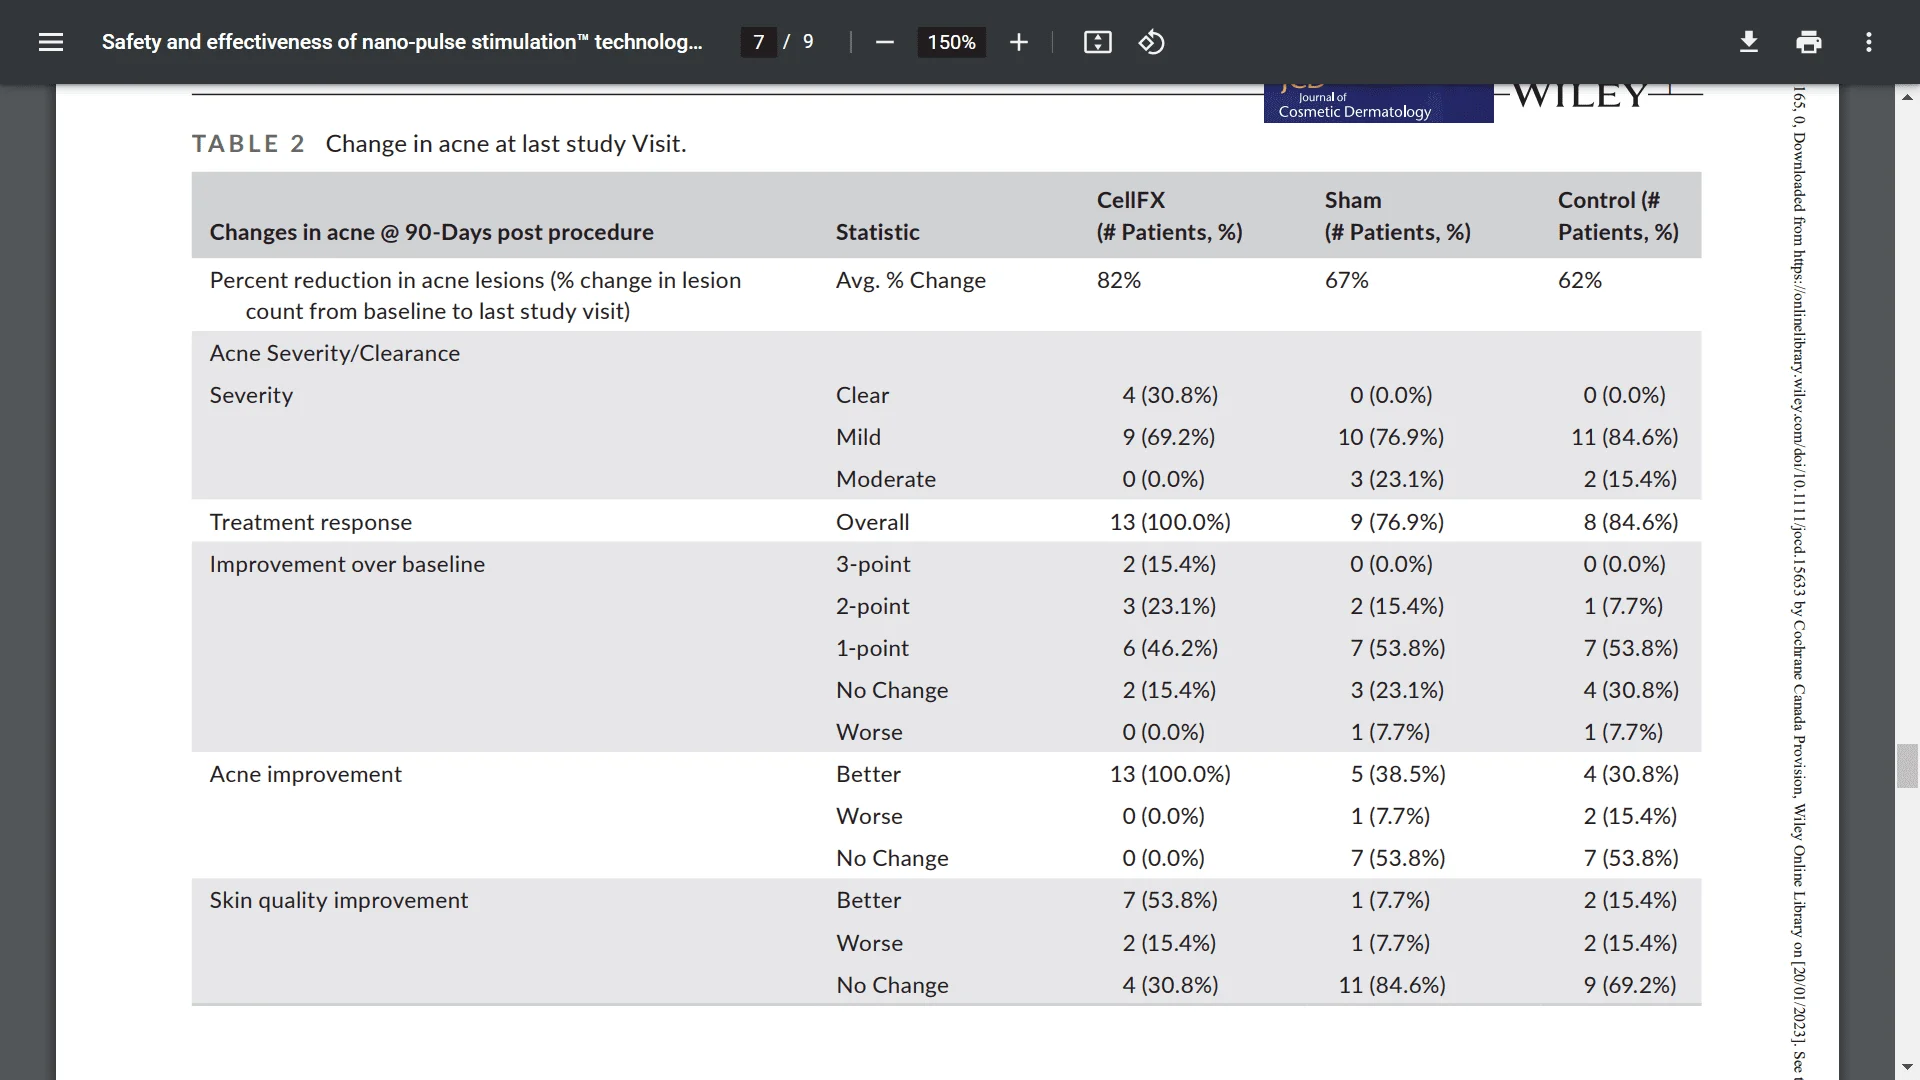Image resolution: width=1920 pixels, height=1080 pixels.
Task: Click the 'Severity' row label
Action: [251, 395]
